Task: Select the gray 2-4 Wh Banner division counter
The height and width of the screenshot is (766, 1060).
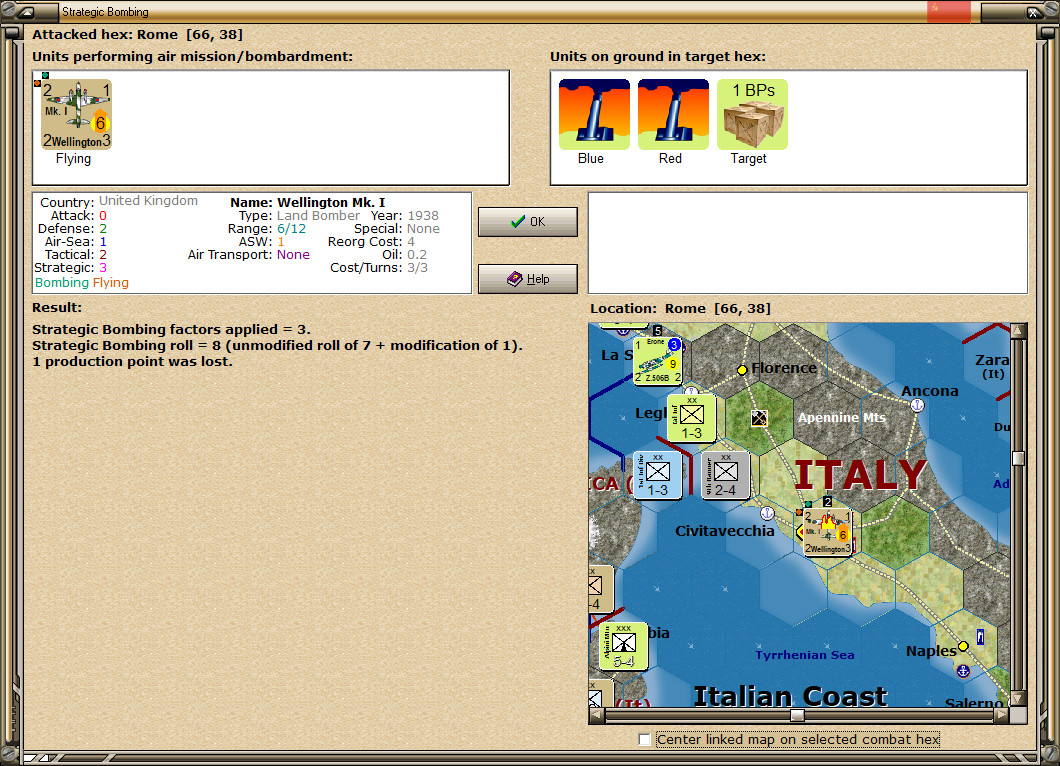Action: [x=724, y=476]
